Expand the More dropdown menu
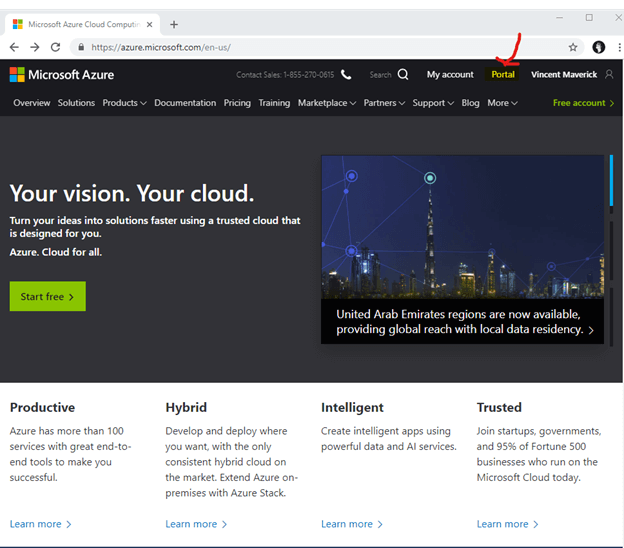This screenshot has width=624, height=548. (502, 103)
